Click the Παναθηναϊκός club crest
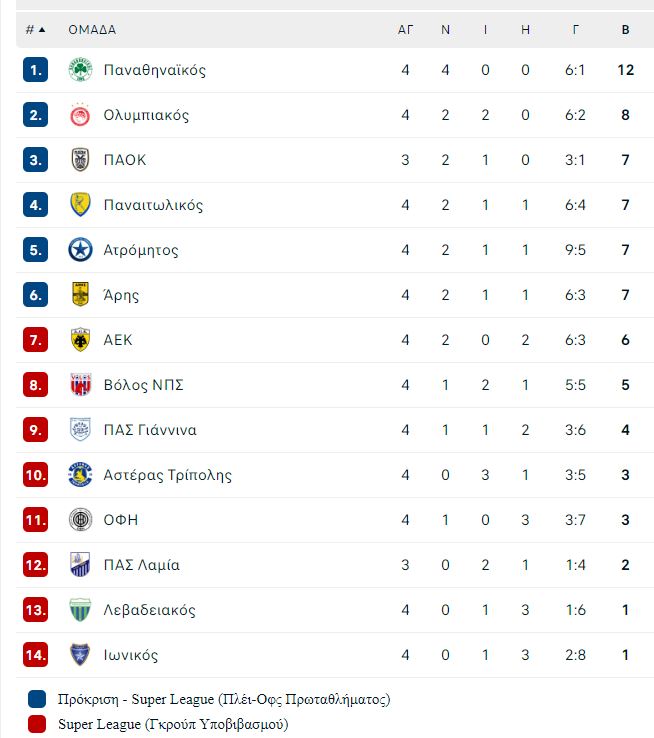 80,70
